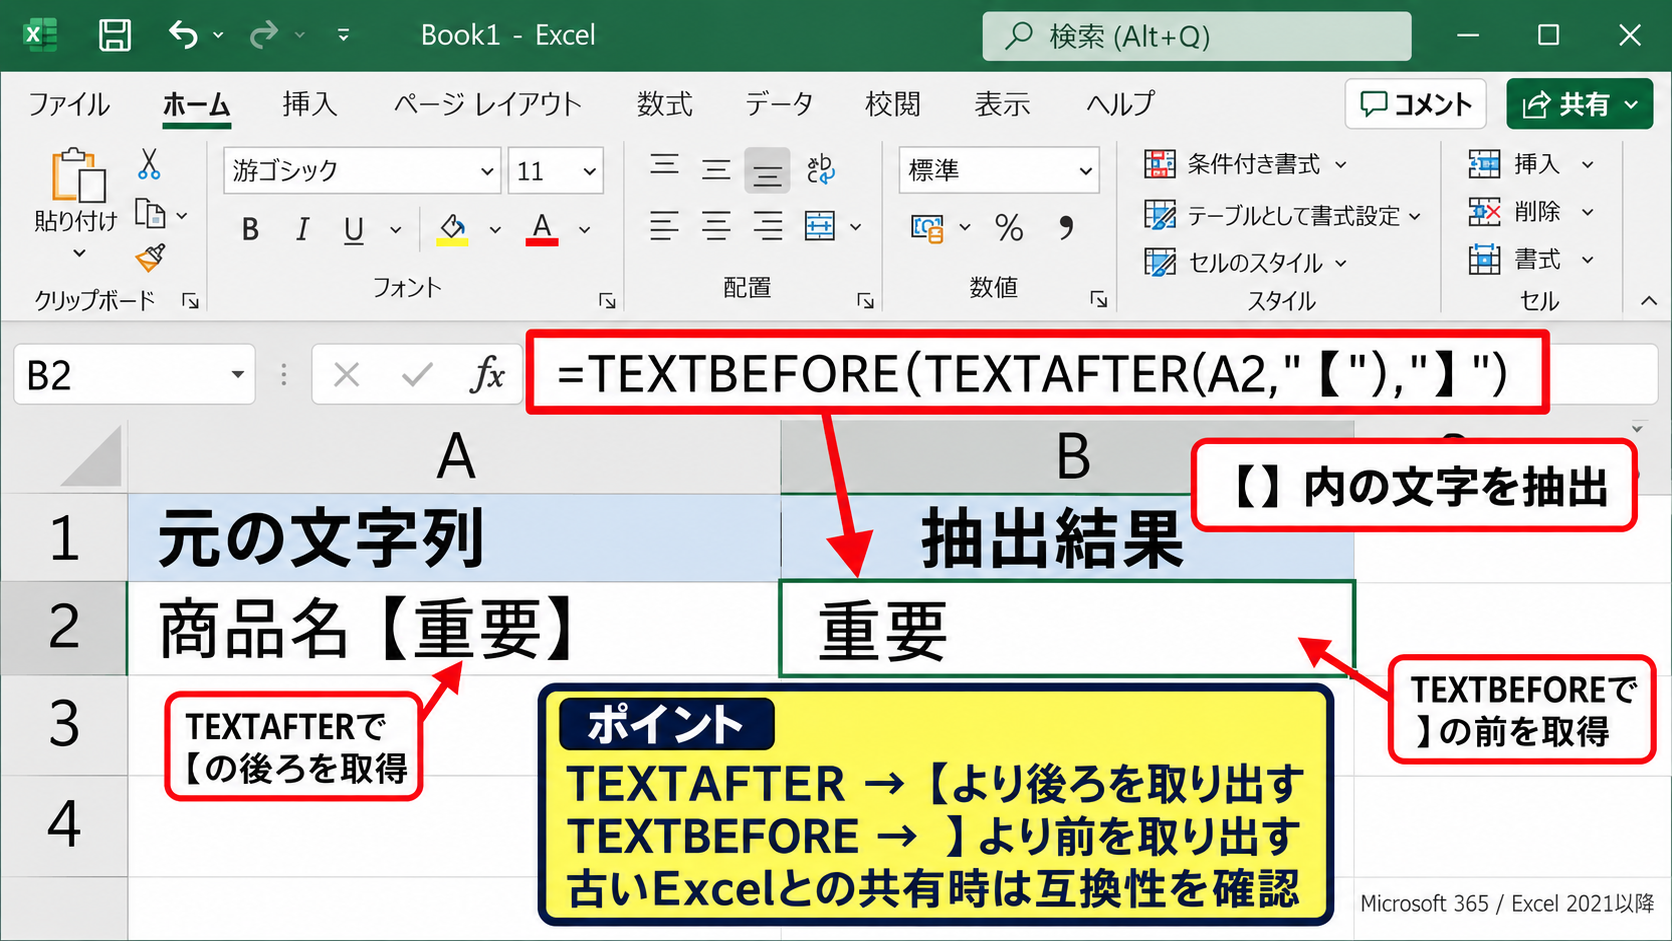1672x941 pixels.
Task: Click the fx insert function button
Action: point(487,375)
